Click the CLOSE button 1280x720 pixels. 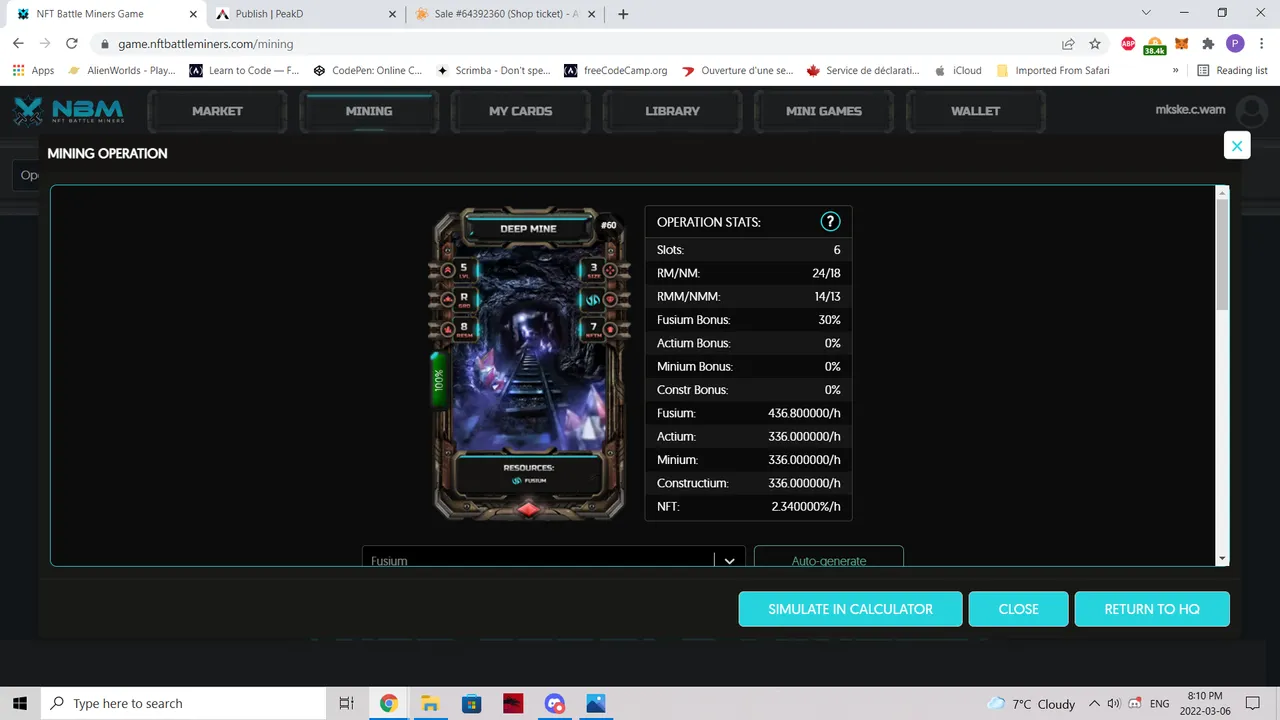[1018, 609]
